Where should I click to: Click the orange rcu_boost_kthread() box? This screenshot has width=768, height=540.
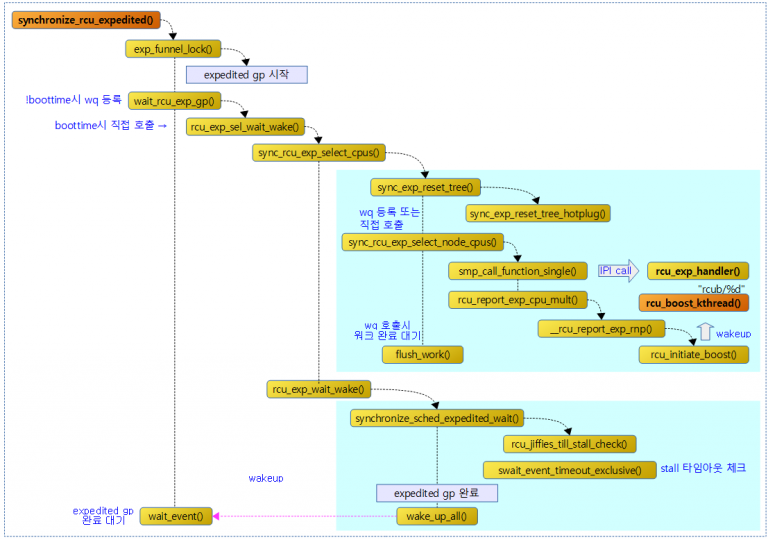(x=694, y=303)
